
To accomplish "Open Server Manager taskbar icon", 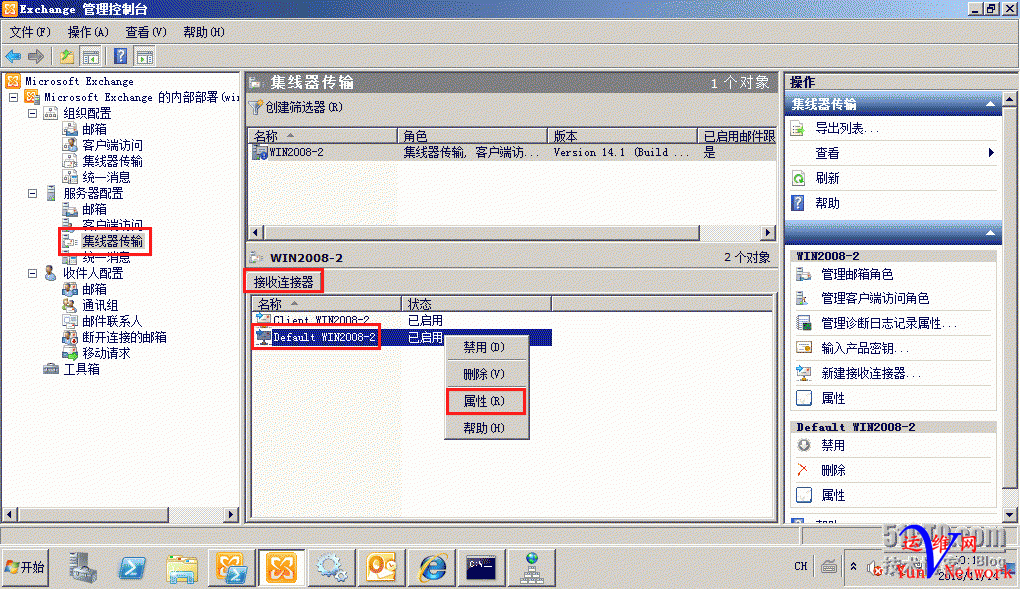I will click(x=83, y=568).
